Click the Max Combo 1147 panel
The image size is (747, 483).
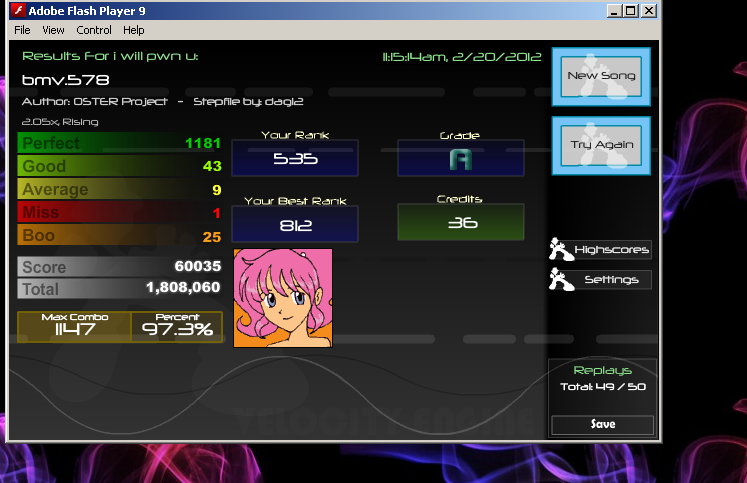pyautogui.click(x=74, y=327)
